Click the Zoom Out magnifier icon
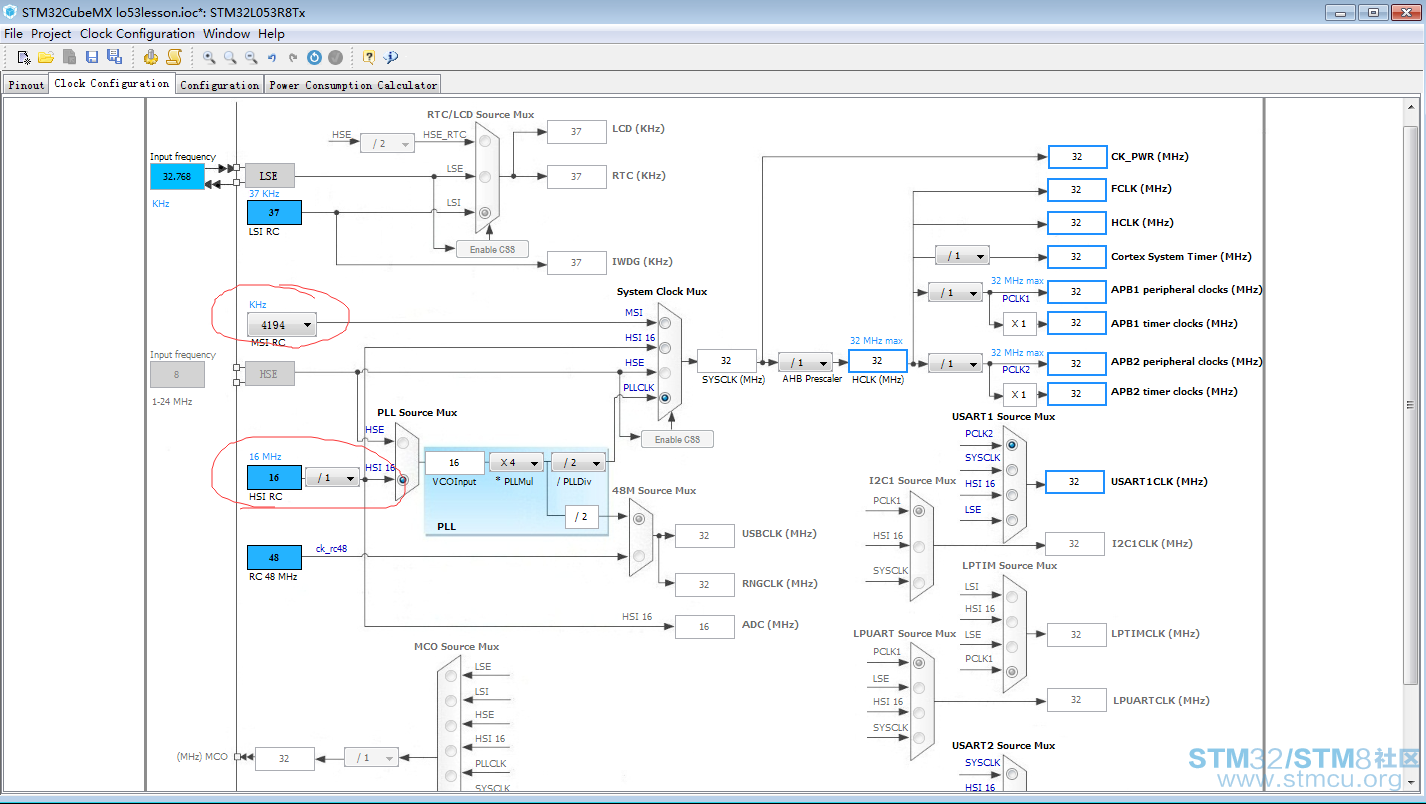This screenshot has height=804, width=1426. [x=251, y=58]
